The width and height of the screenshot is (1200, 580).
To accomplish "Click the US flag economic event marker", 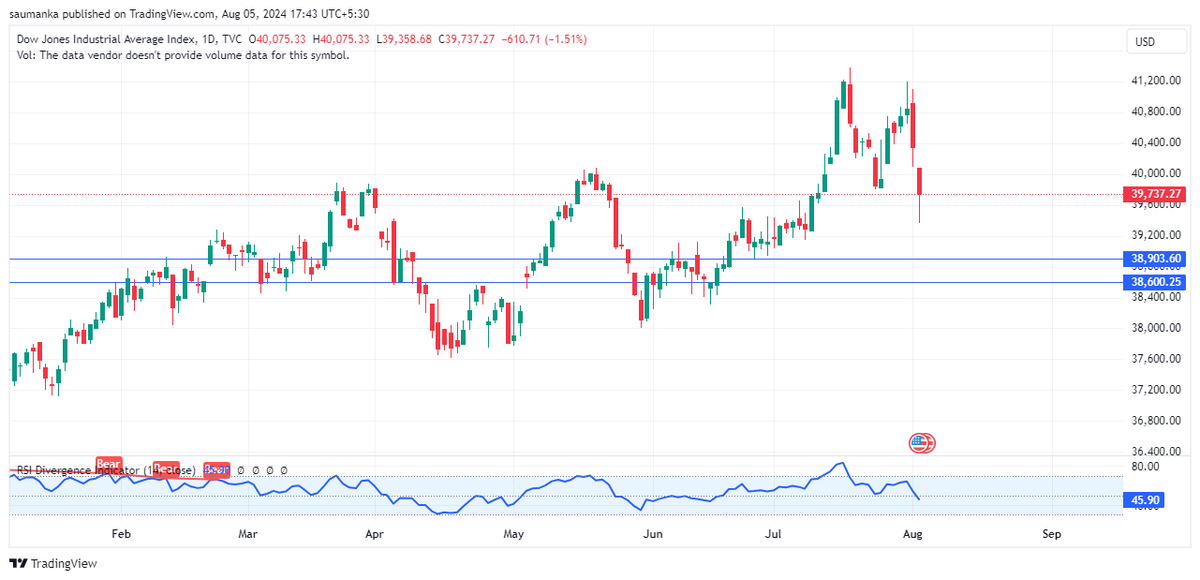I will (x=920, y=442).
